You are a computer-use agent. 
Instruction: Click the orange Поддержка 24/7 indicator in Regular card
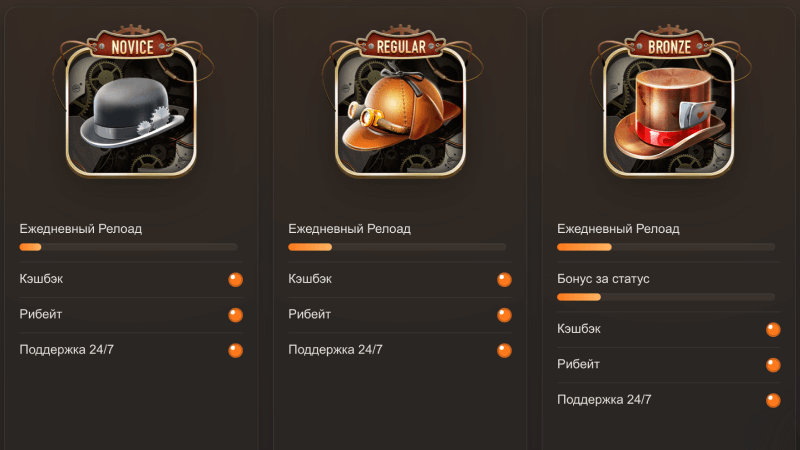pos(504,351)
